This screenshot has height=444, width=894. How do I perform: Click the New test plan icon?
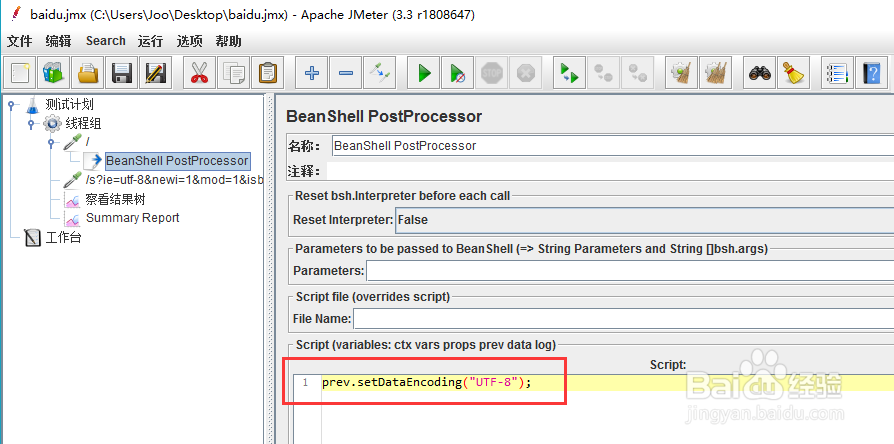(x=21, y=73)
